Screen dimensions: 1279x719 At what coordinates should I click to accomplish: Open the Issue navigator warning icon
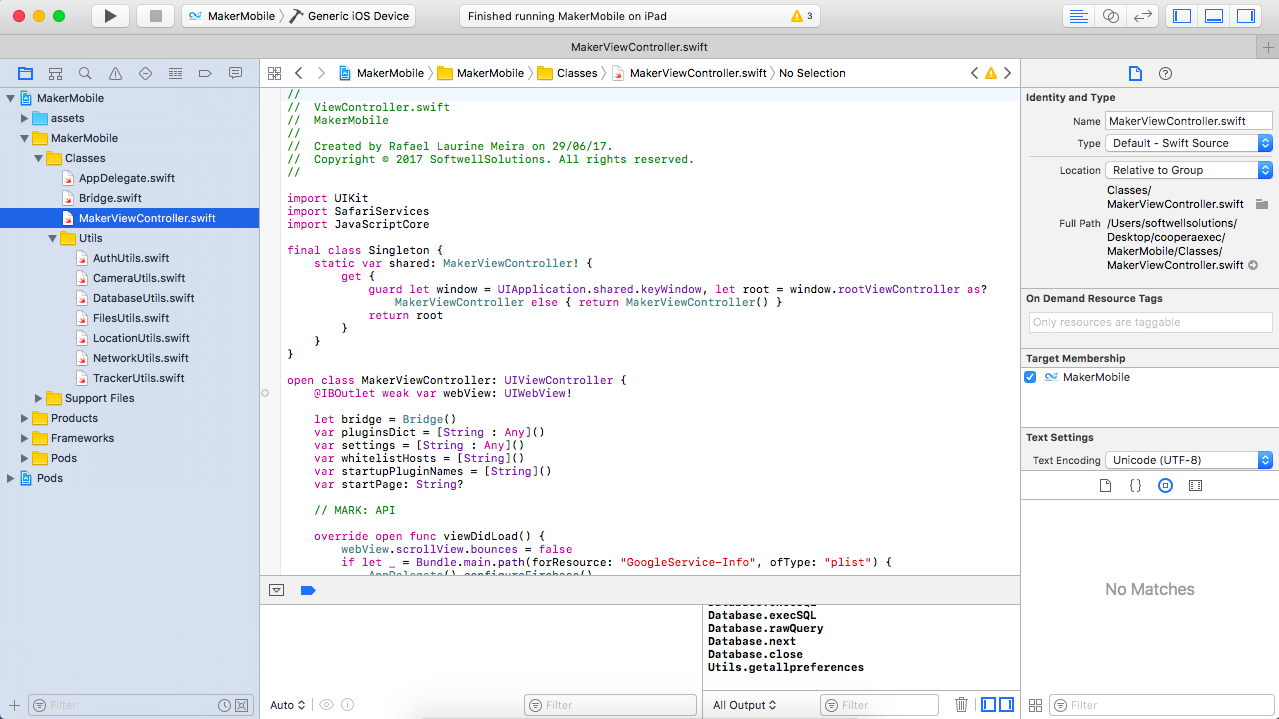point(116,73)
